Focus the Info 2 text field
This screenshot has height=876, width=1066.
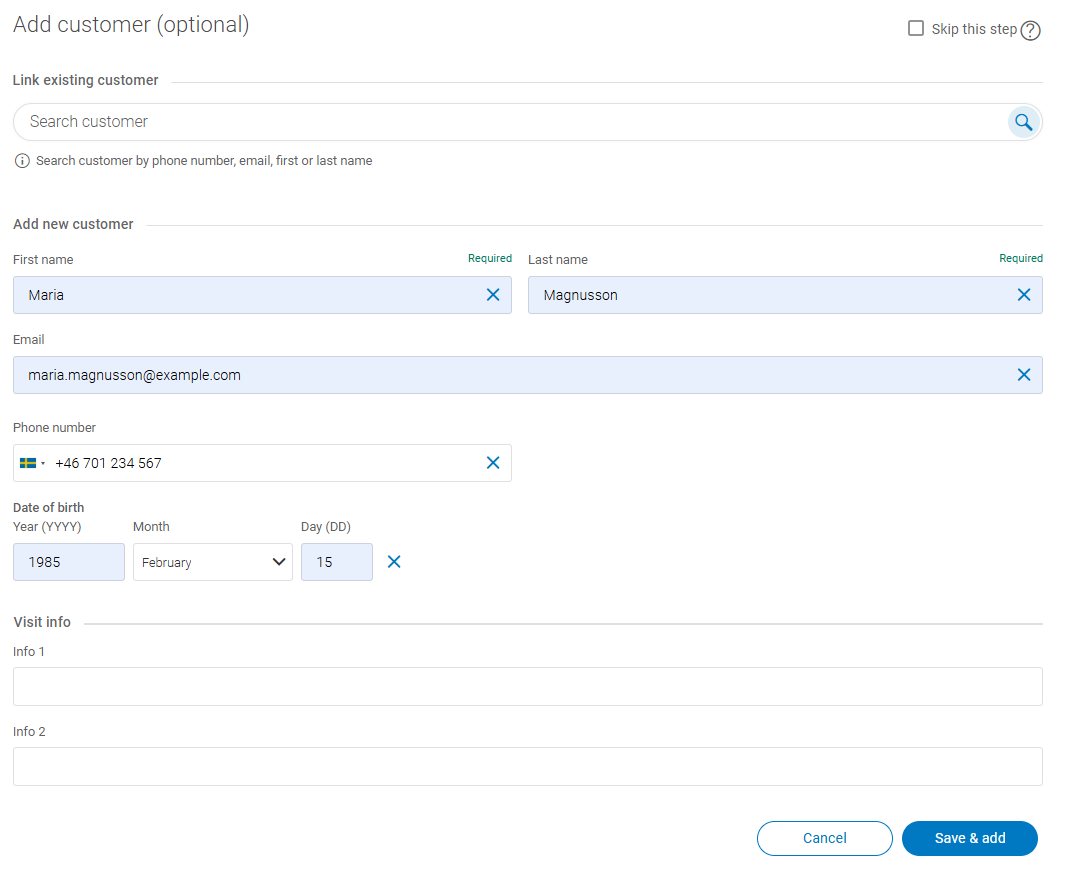[x=527, y=767]
